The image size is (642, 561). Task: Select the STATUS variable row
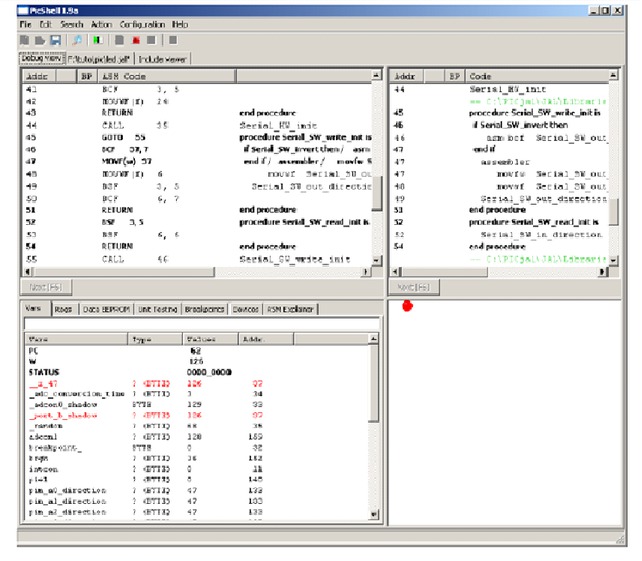tap(45, 372)
